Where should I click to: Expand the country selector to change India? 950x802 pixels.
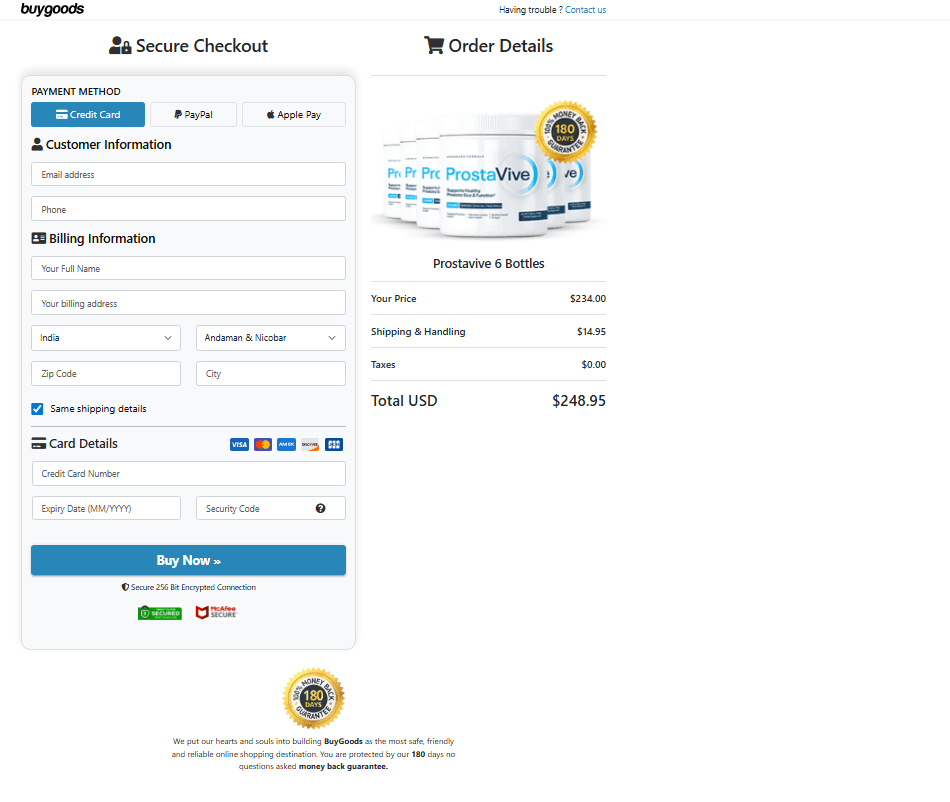tap(105, 338)
